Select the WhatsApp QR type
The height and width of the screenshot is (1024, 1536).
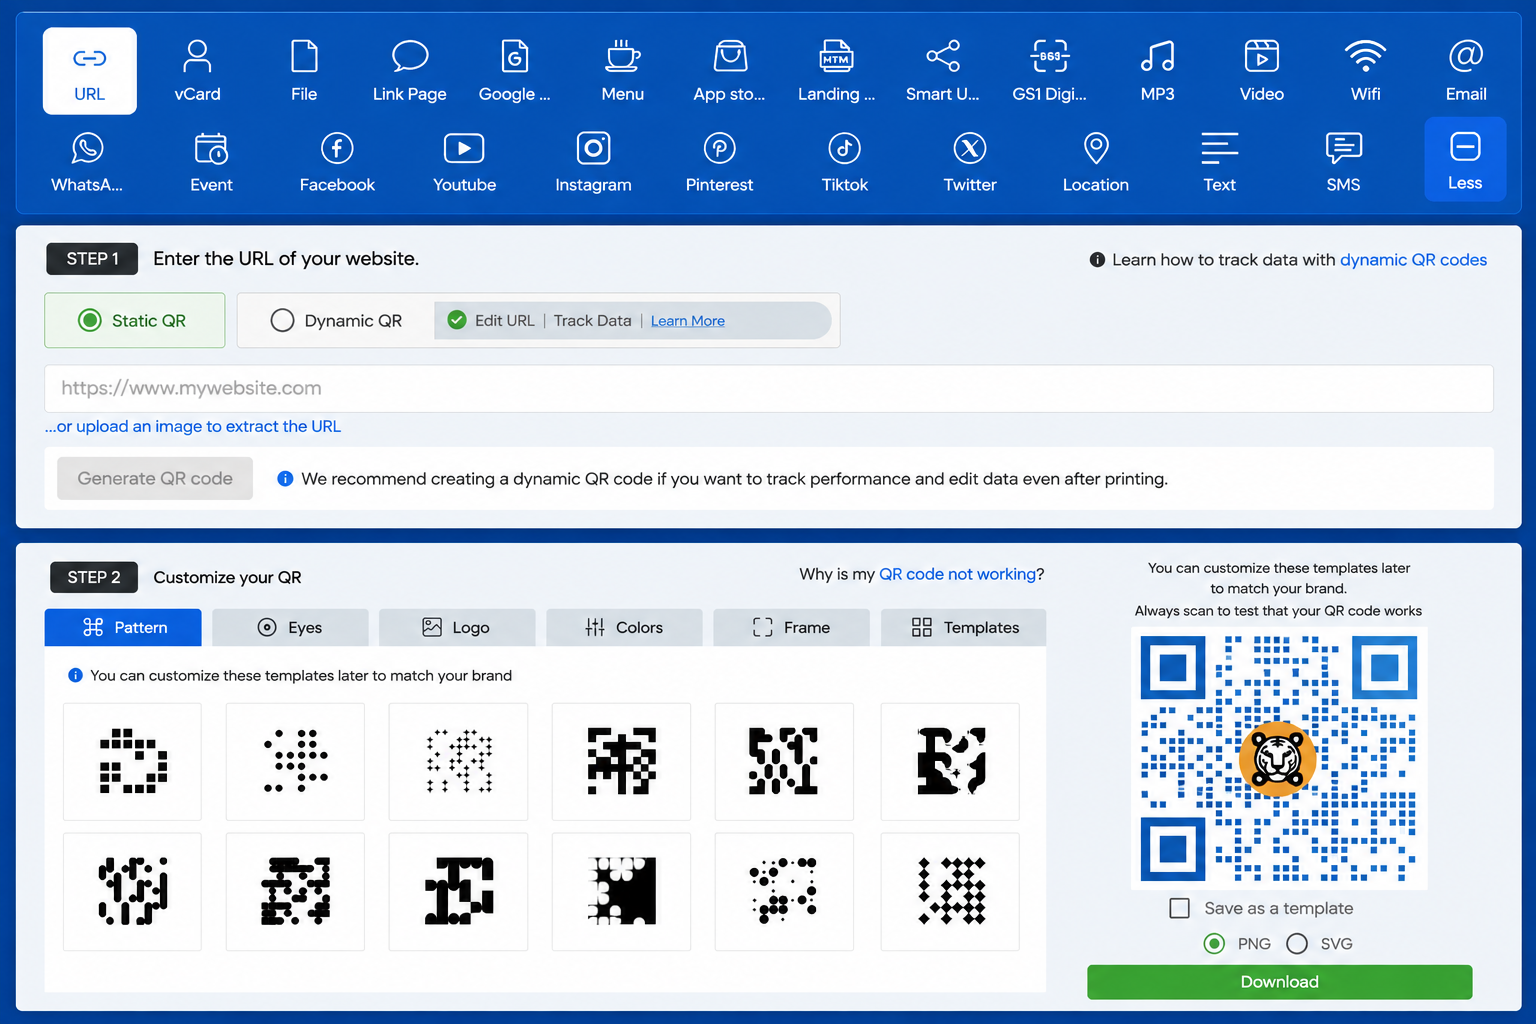[87, 162]
